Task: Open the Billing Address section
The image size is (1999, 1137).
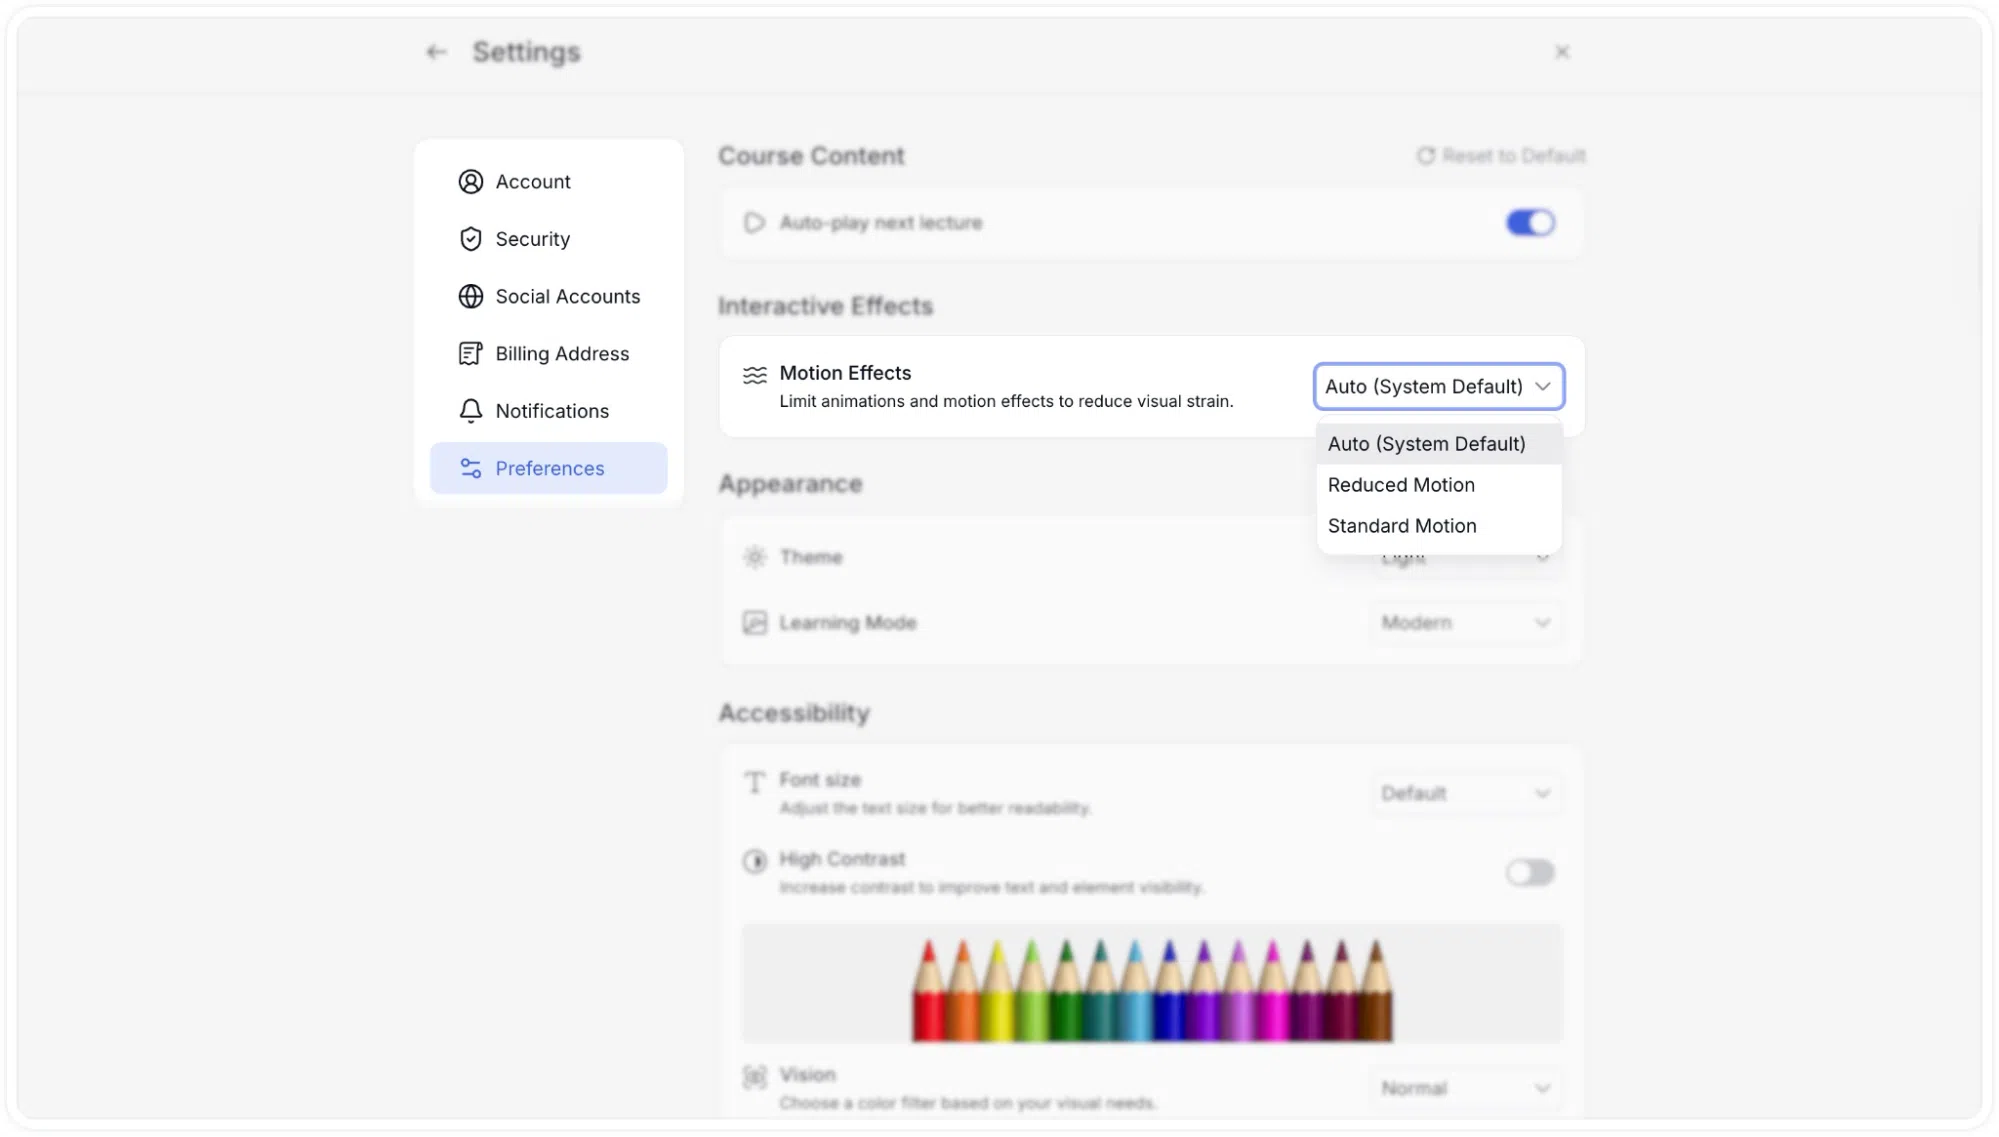Action: (548, 354)
